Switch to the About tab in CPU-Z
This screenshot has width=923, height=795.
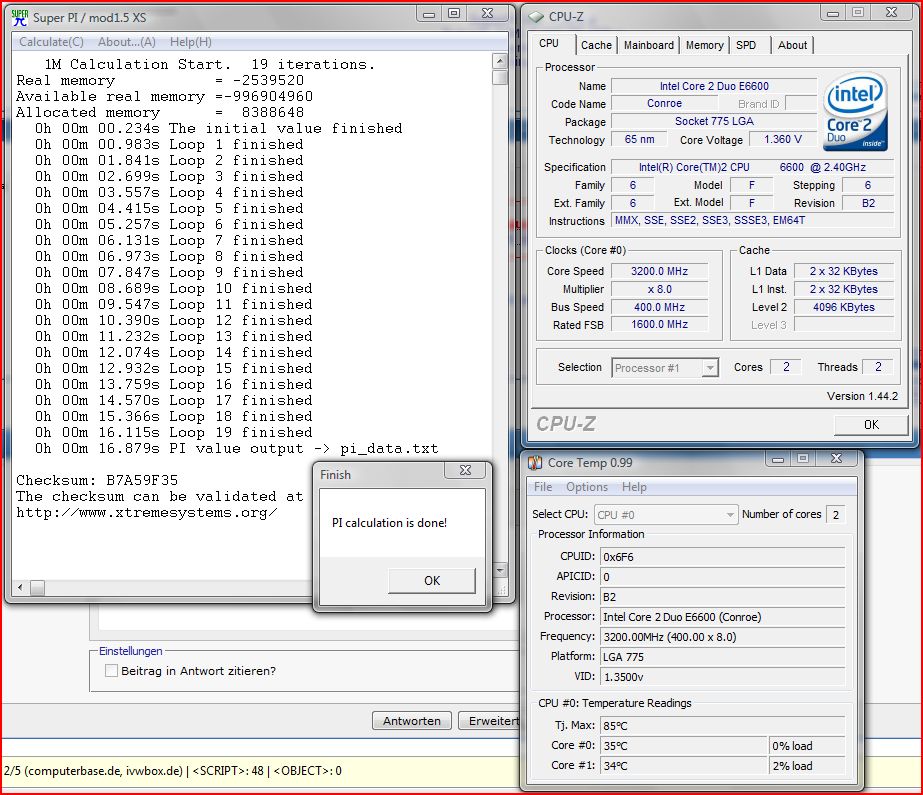[792, 45]
